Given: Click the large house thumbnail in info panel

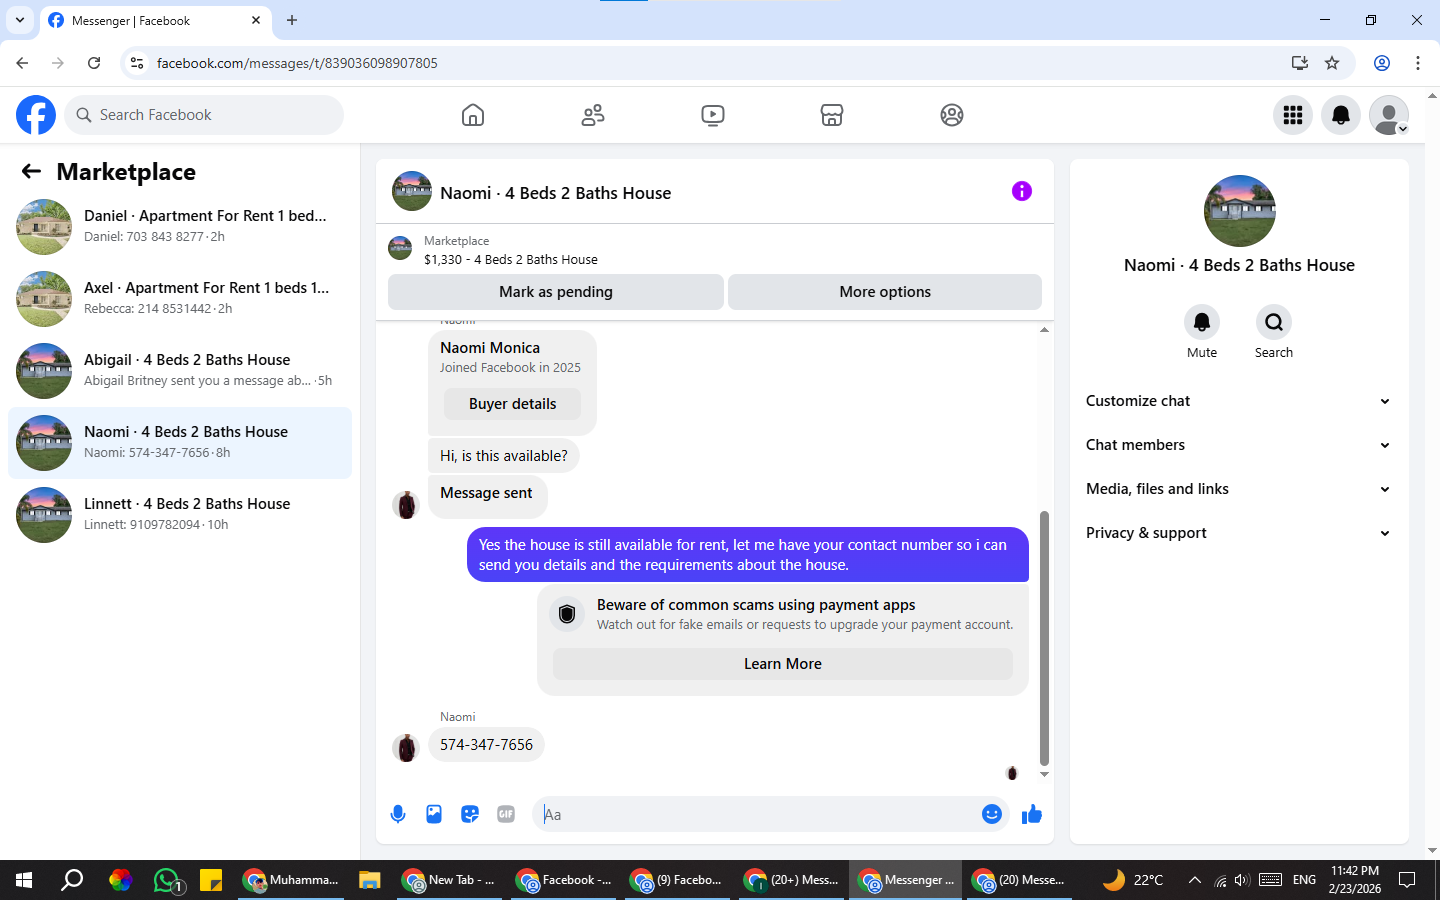Looking at the screenshot, I should (x=1240, y=211).
